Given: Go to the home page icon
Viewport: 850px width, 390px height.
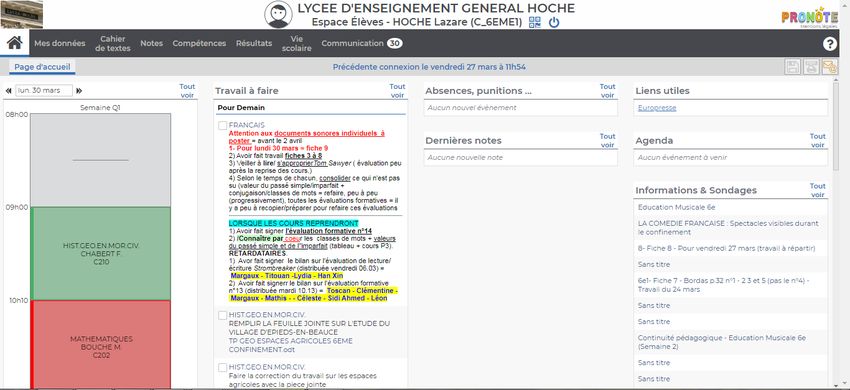Looking at the screenshot, I should coord(15,43).
